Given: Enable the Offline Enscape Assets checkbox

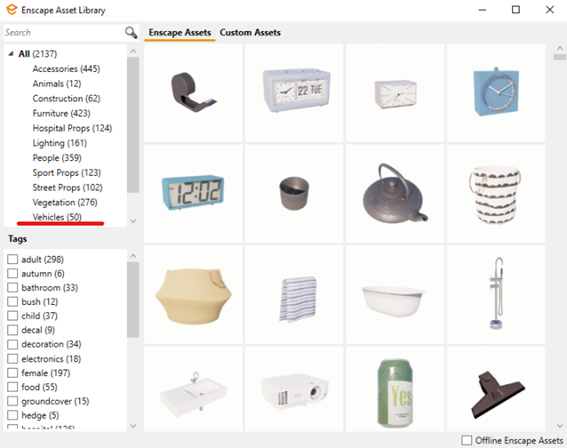Looking at the screenshot, I should click(466, 440).
